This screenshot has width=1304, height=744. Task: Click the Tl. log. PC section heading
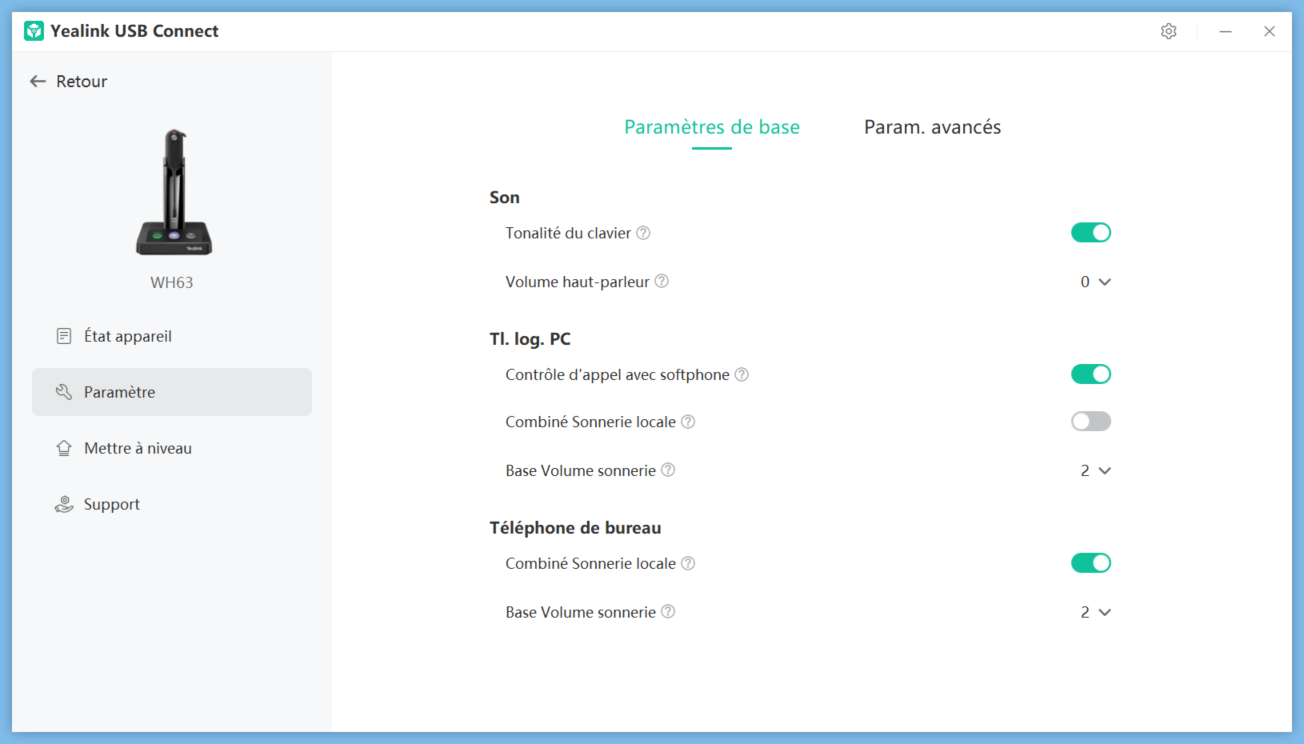[530, 339]
